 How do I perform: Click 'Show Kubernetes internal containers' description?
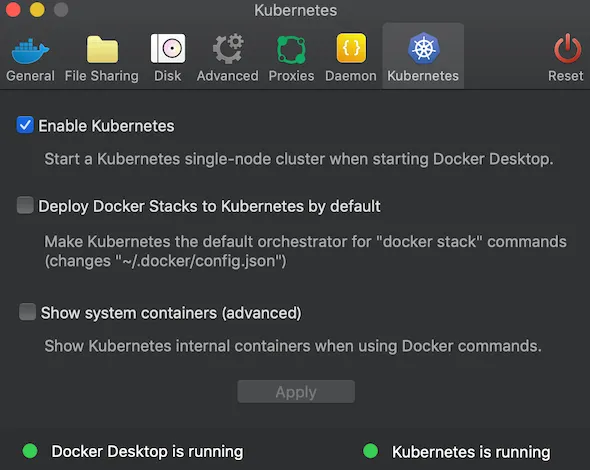click(293, 346)
